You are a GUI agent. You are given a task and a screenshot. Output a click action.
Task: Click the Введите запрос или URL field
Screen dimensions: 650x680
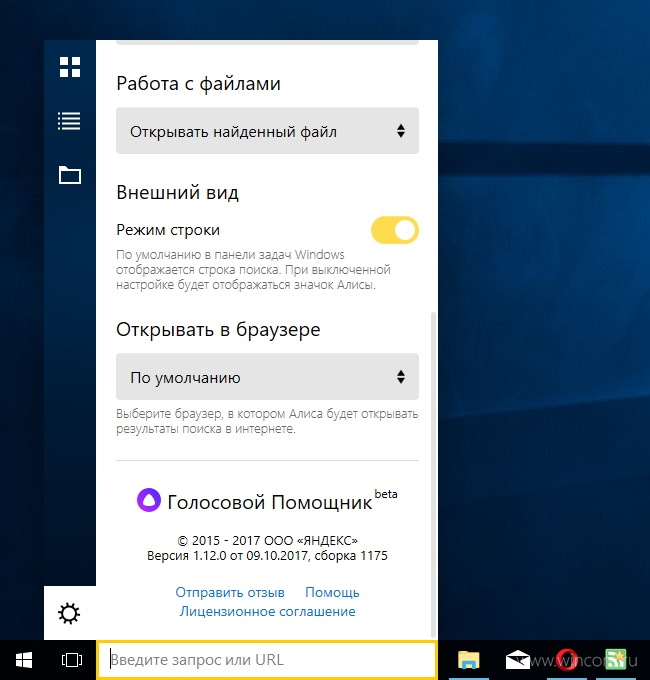coord(267,660)
